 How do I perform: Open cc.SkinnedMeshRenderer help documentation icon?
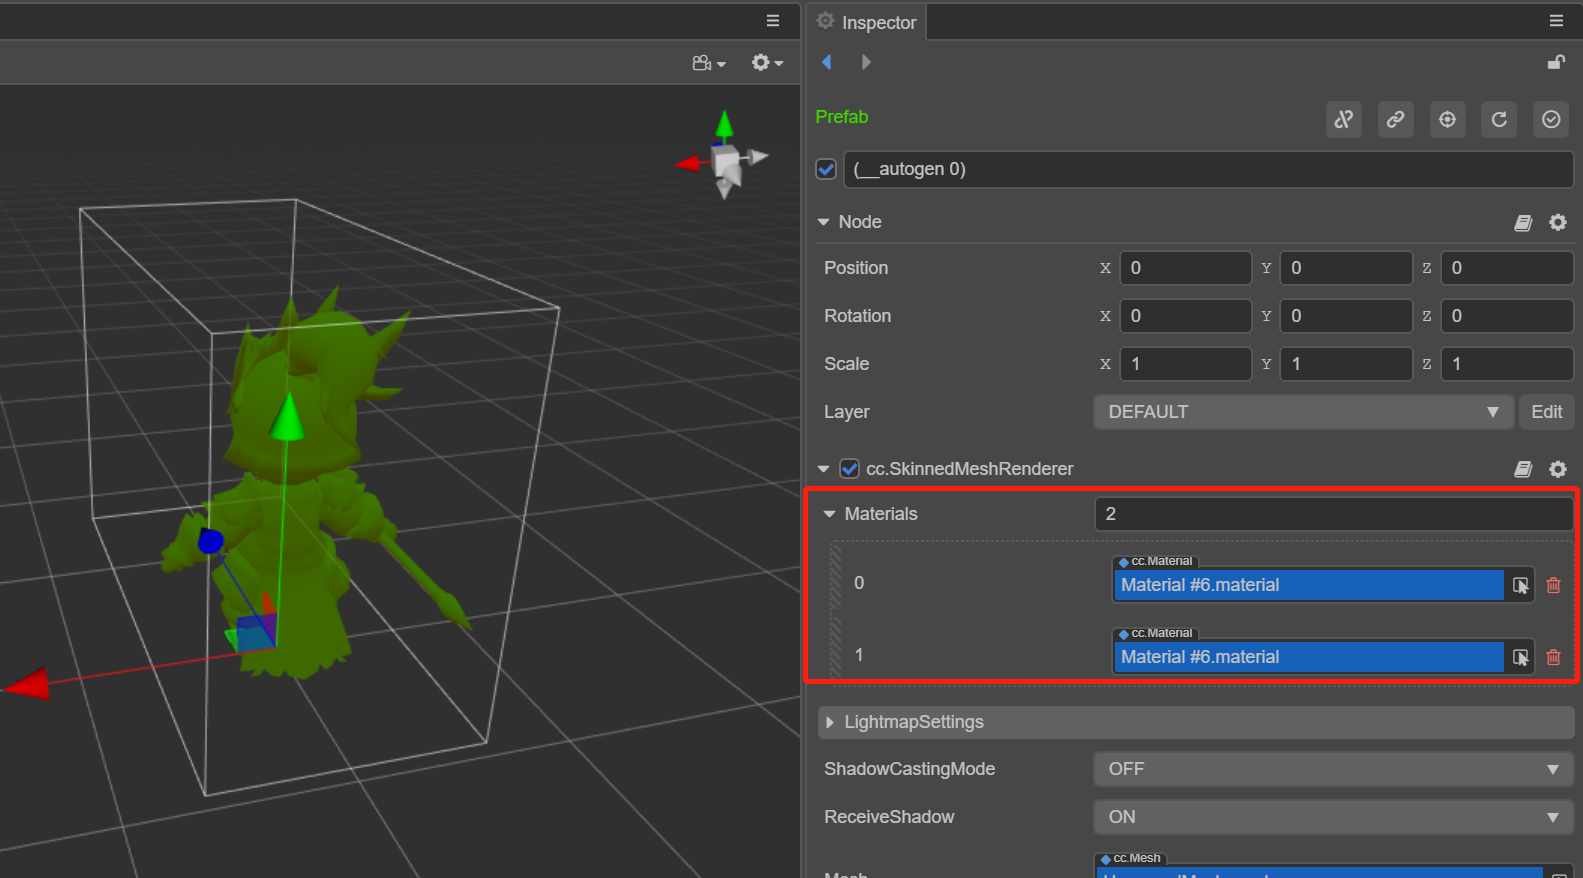pos(1523,470)
